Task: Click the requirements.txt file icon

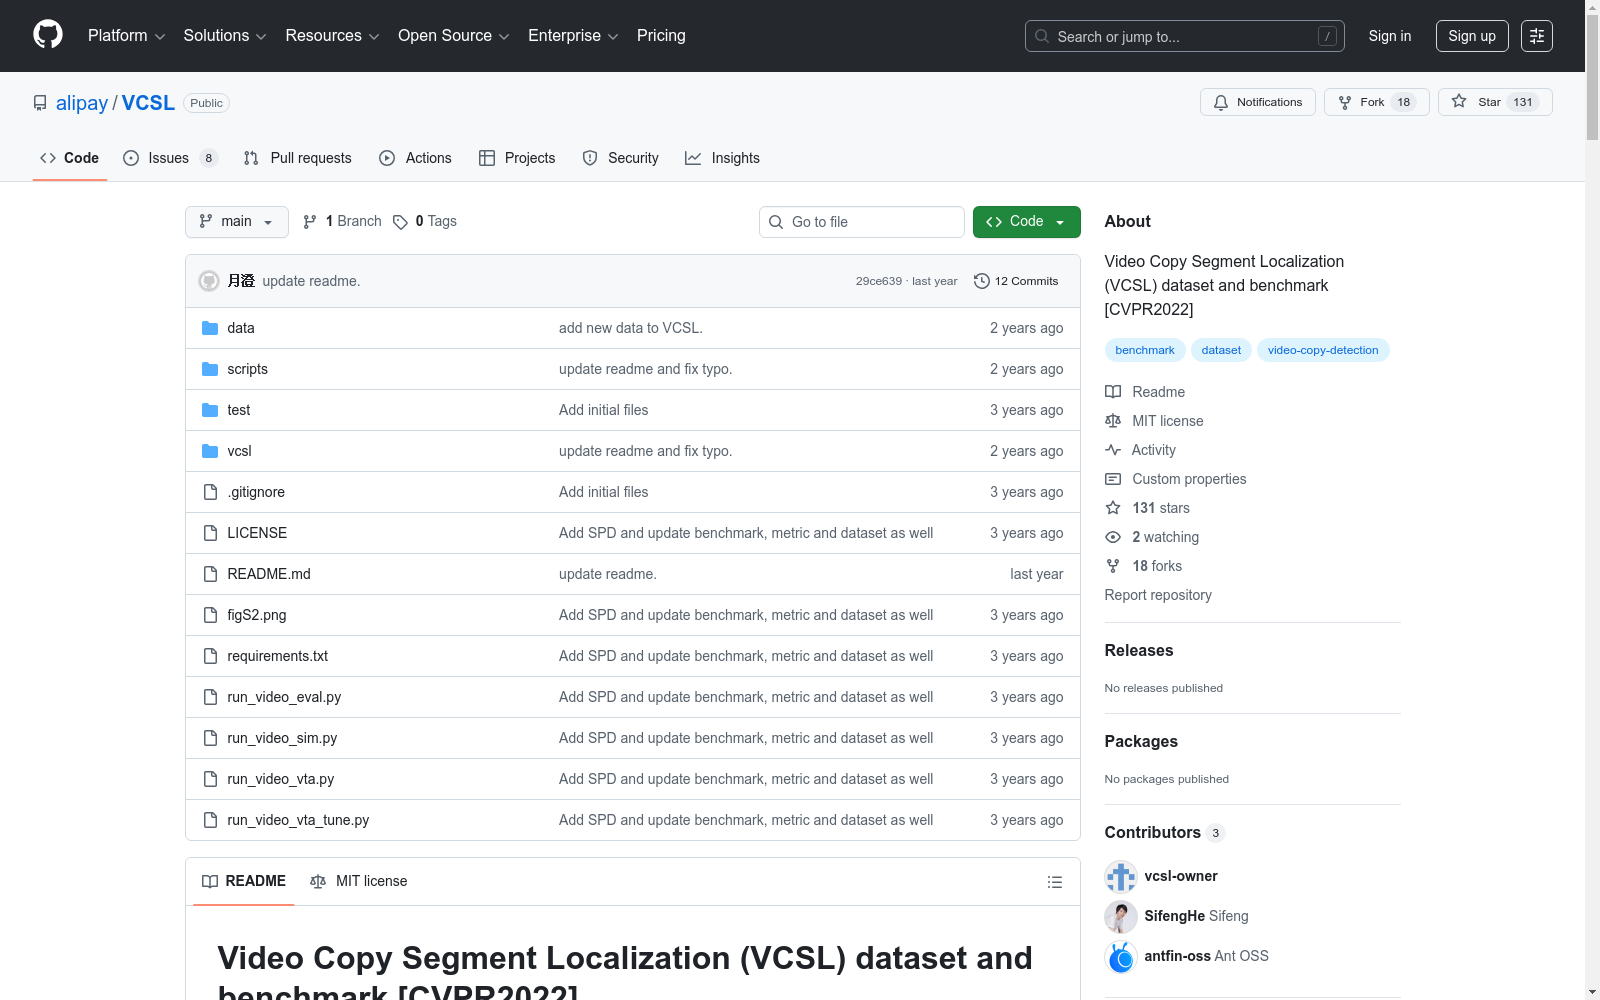Action: 210,656
